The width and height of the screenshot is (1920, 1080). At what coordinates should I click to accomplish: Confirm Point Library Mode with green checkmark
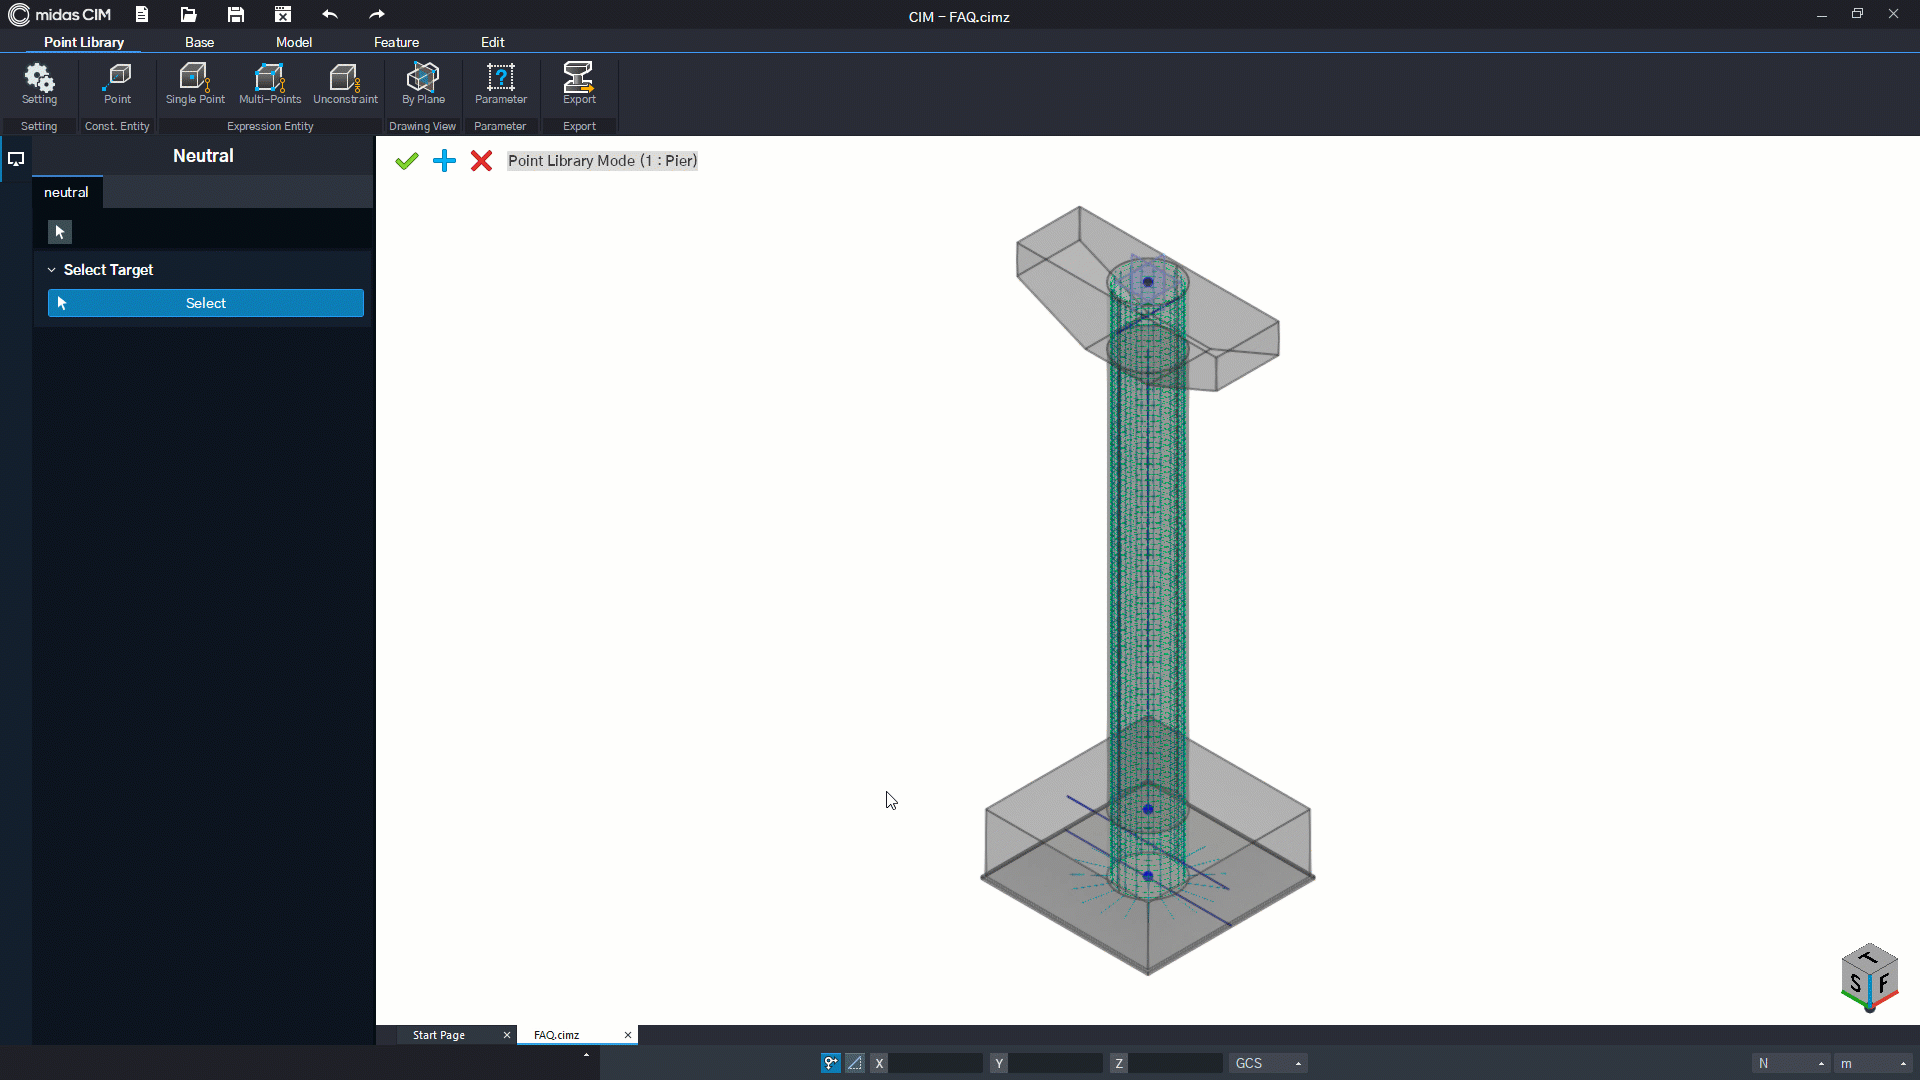coord(406,160)
